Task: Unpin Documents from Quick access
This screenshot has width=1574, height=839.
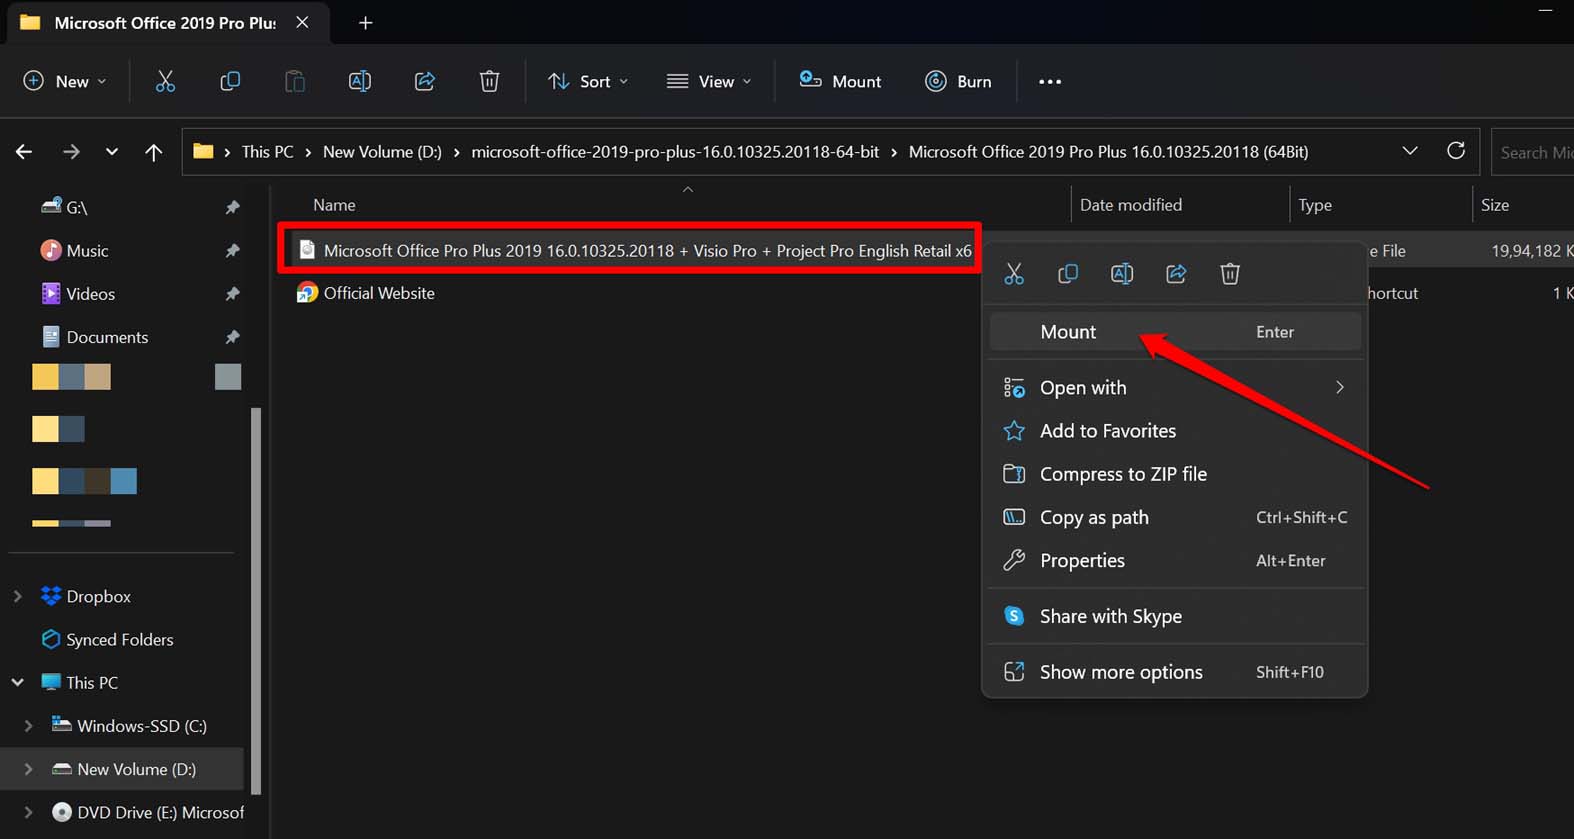Action: pos(232,337)
